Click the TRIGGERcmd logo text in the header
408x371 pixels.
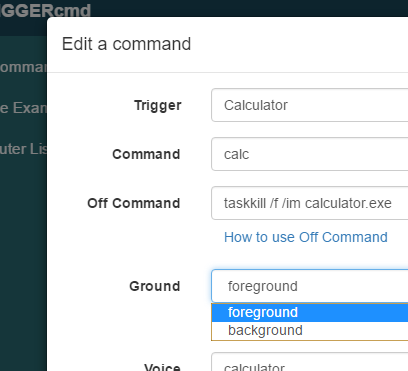pyautogui.click(x=45, y=10)
